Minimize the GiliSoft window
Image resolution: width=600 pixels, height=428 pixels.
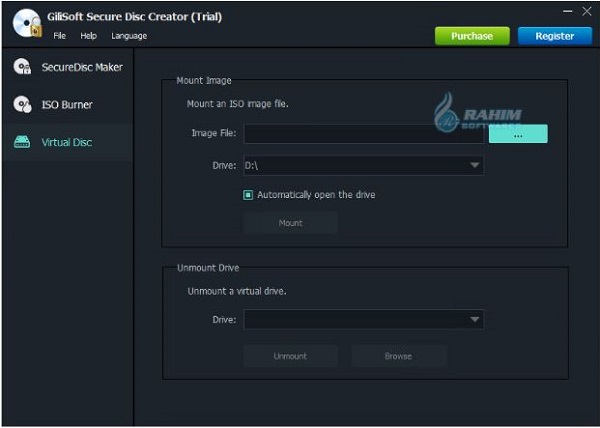pos(568,11)
